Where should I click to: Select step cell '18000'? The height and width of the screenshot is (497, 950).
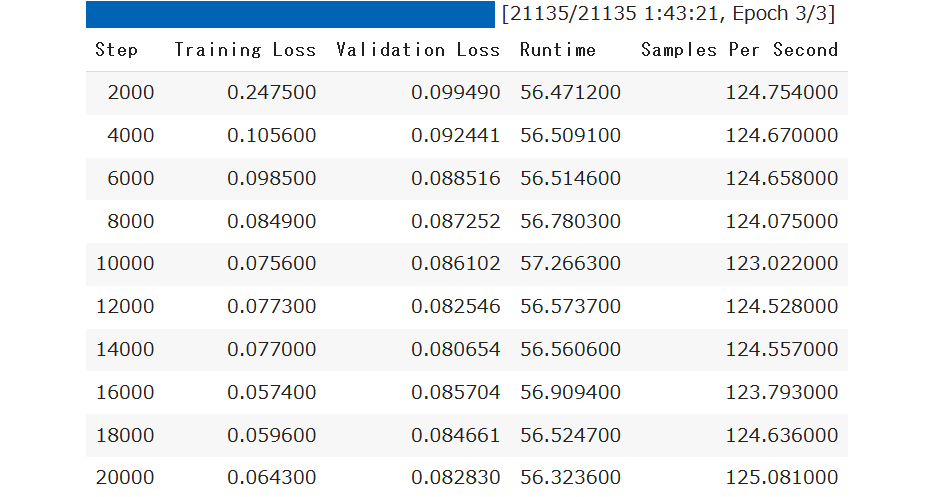pos(125,436)
